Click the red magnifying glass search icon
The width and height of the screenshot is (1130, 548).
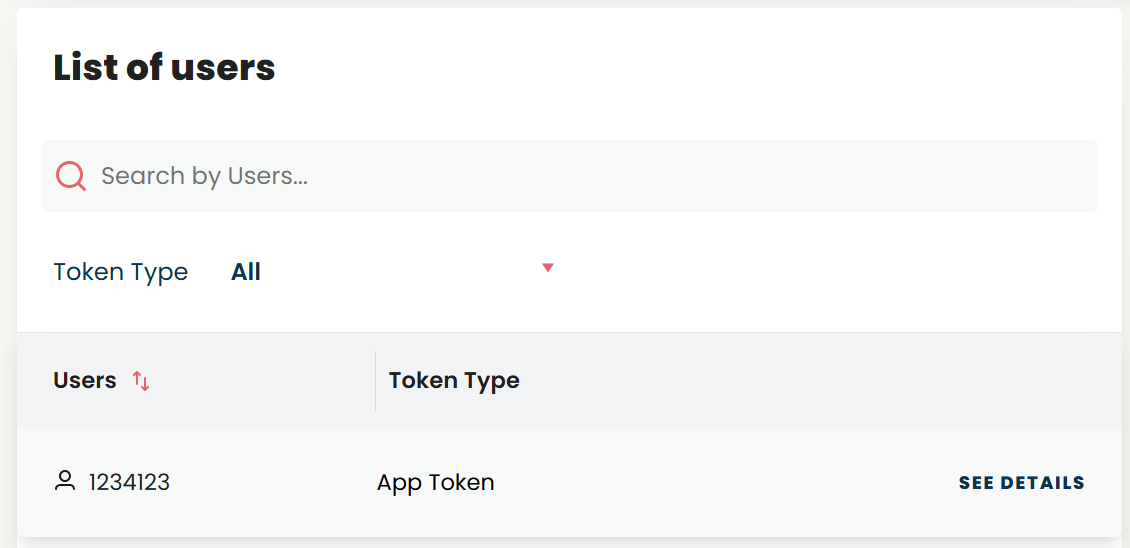71,176
